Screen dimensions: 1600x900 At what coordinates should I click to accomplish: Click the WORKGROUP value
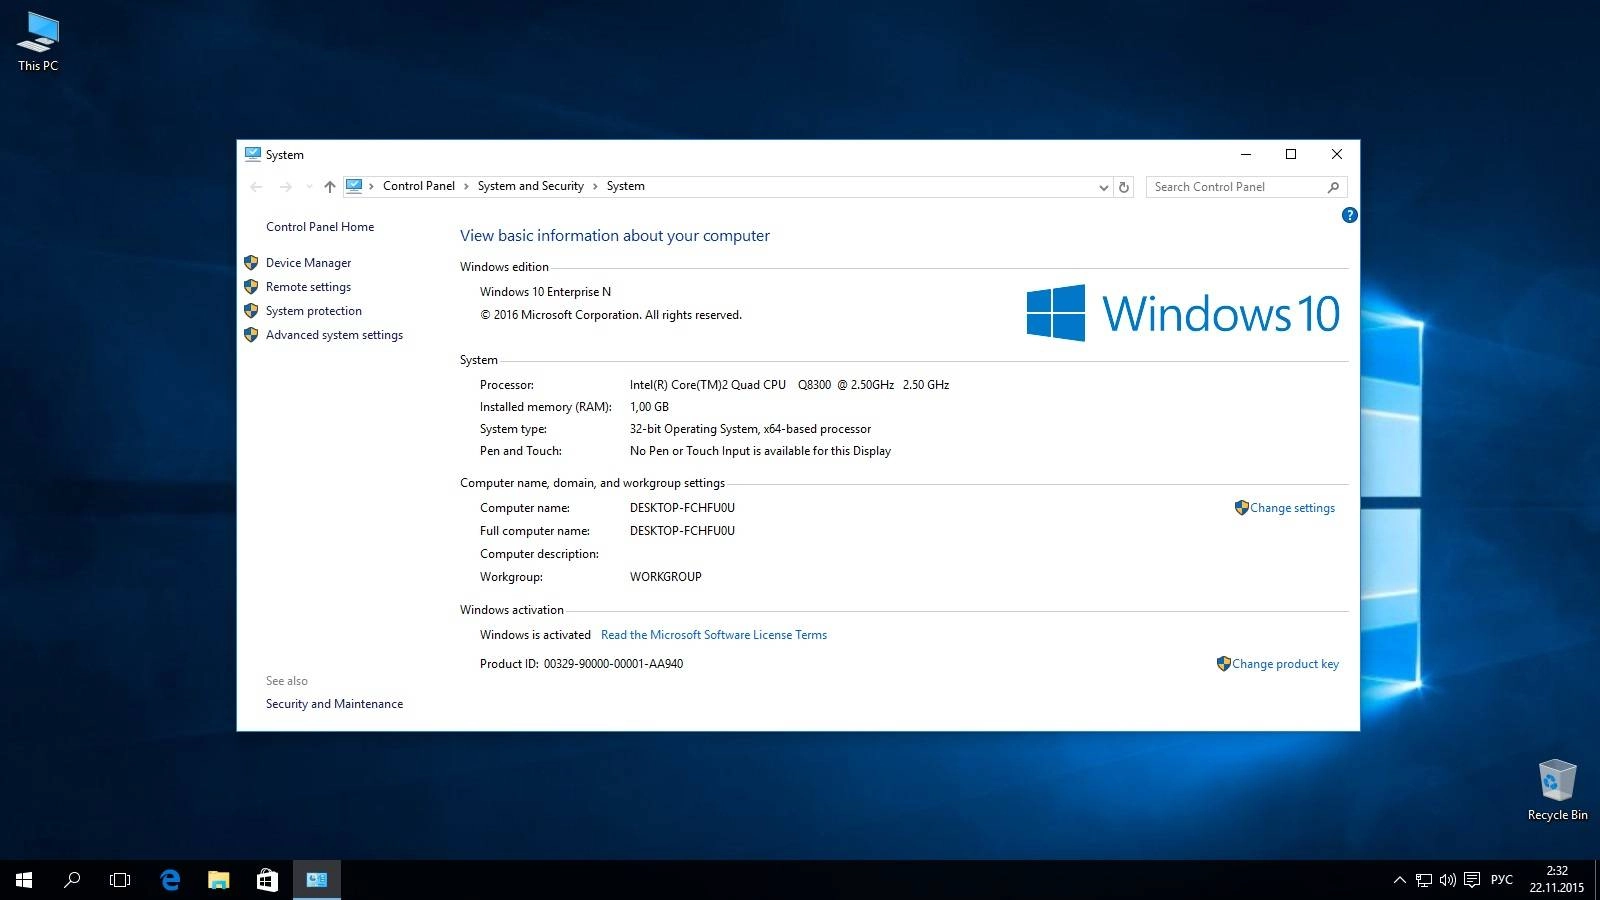(x=665, y=577)
